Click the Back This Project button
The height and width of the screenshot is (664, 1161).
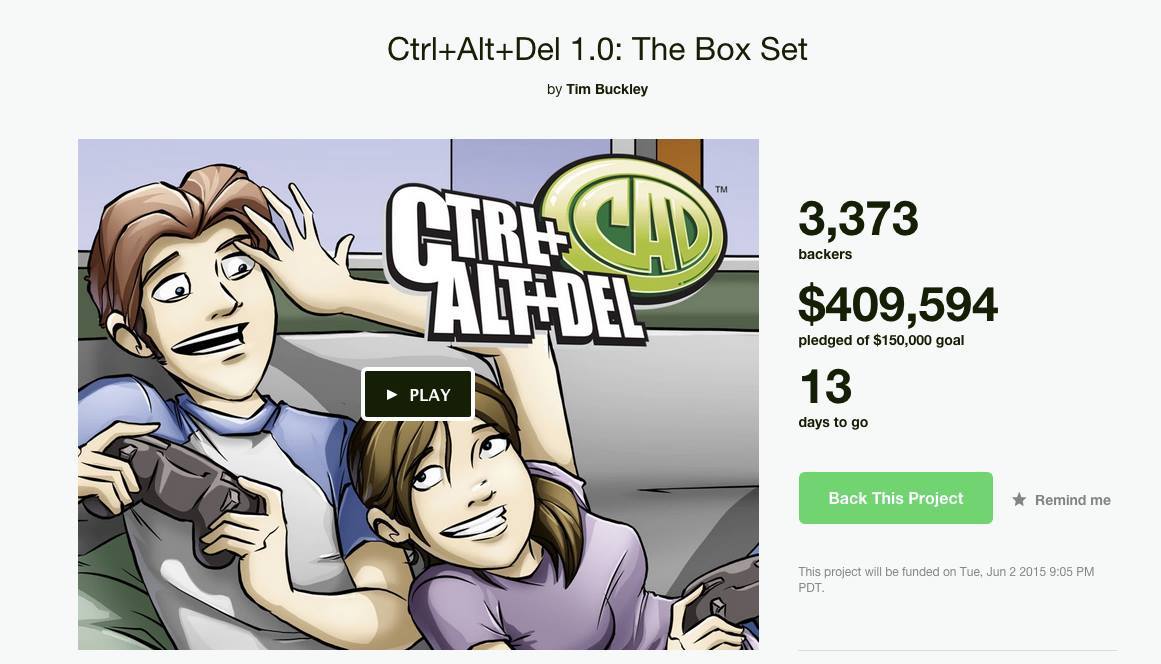895,498
